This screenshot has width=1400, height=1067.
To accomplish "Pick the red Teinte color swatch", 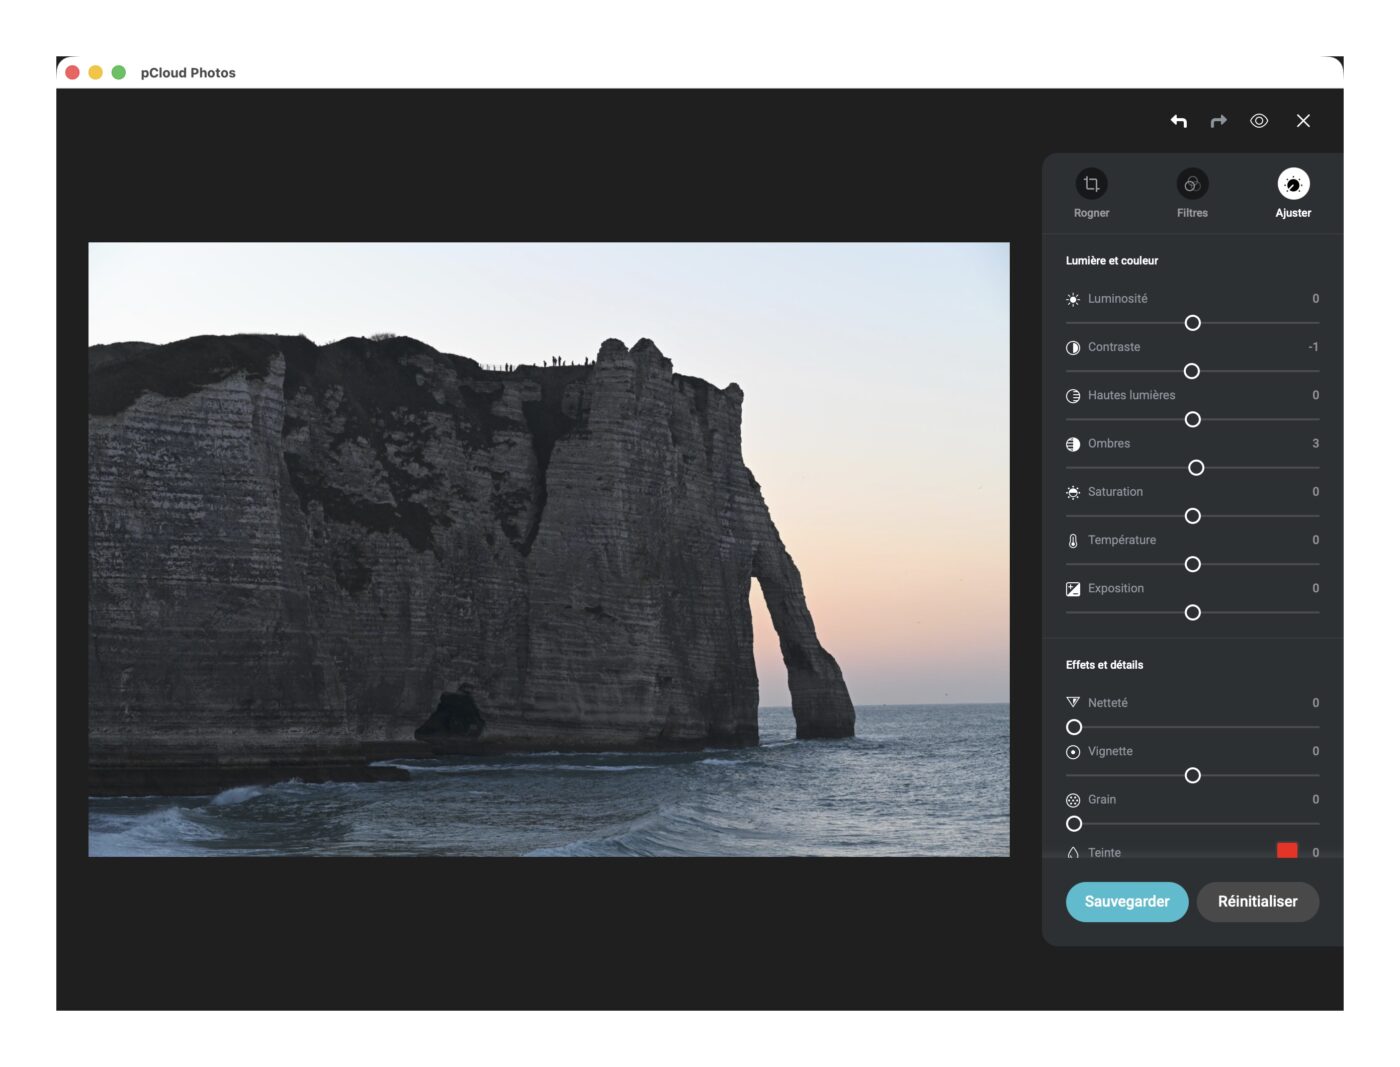I will coord(1287,850).
